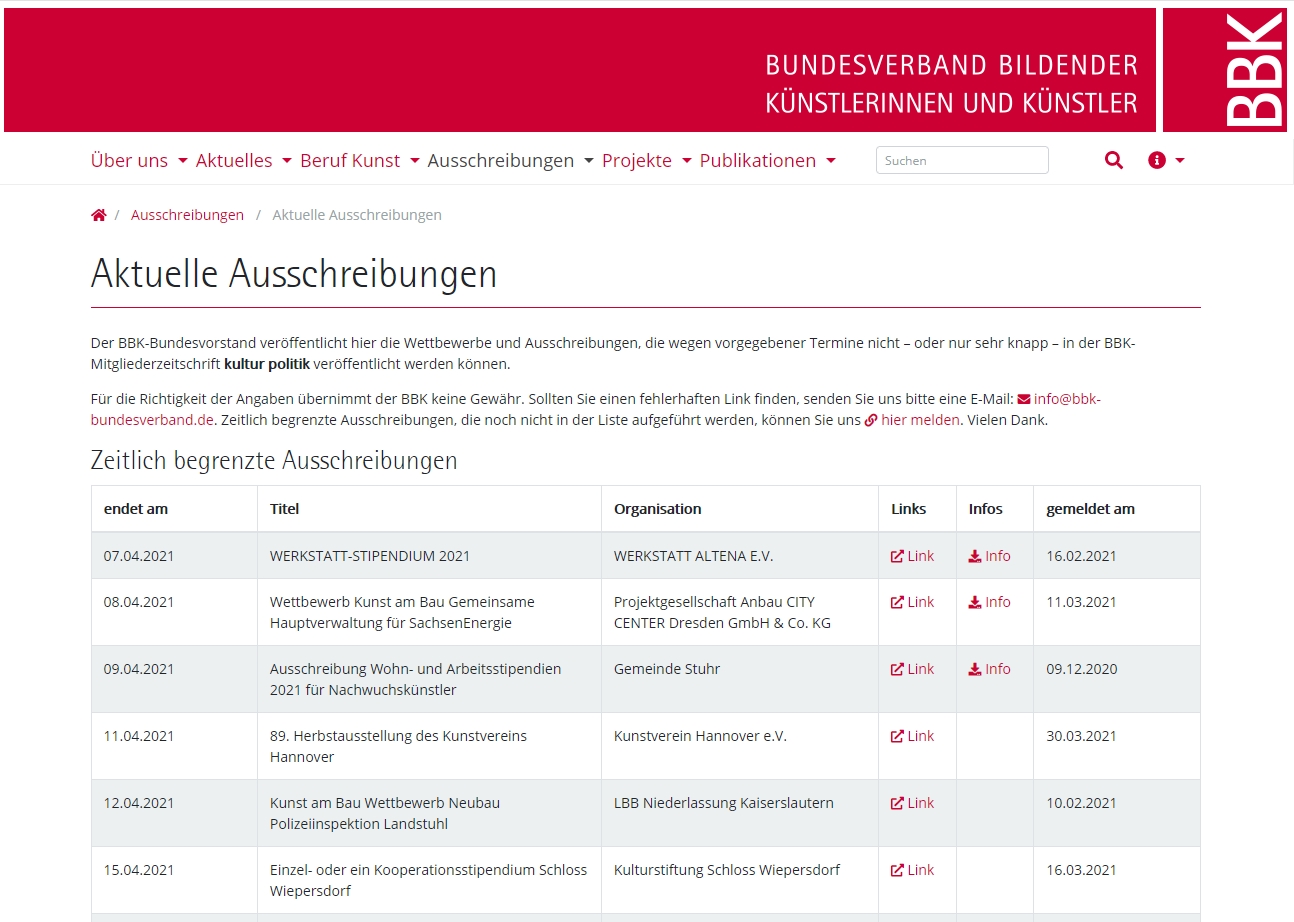Expand the Aktuelles menu
This screenshot has width=1294, height=922.
click(x=244, y=160)
